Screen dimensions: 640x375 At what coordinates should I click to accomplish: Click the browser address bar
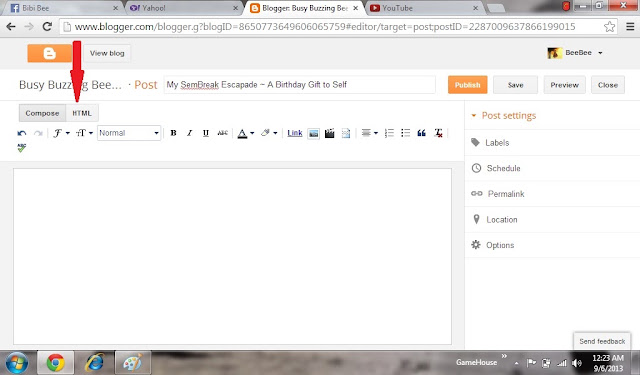[339, 27]
